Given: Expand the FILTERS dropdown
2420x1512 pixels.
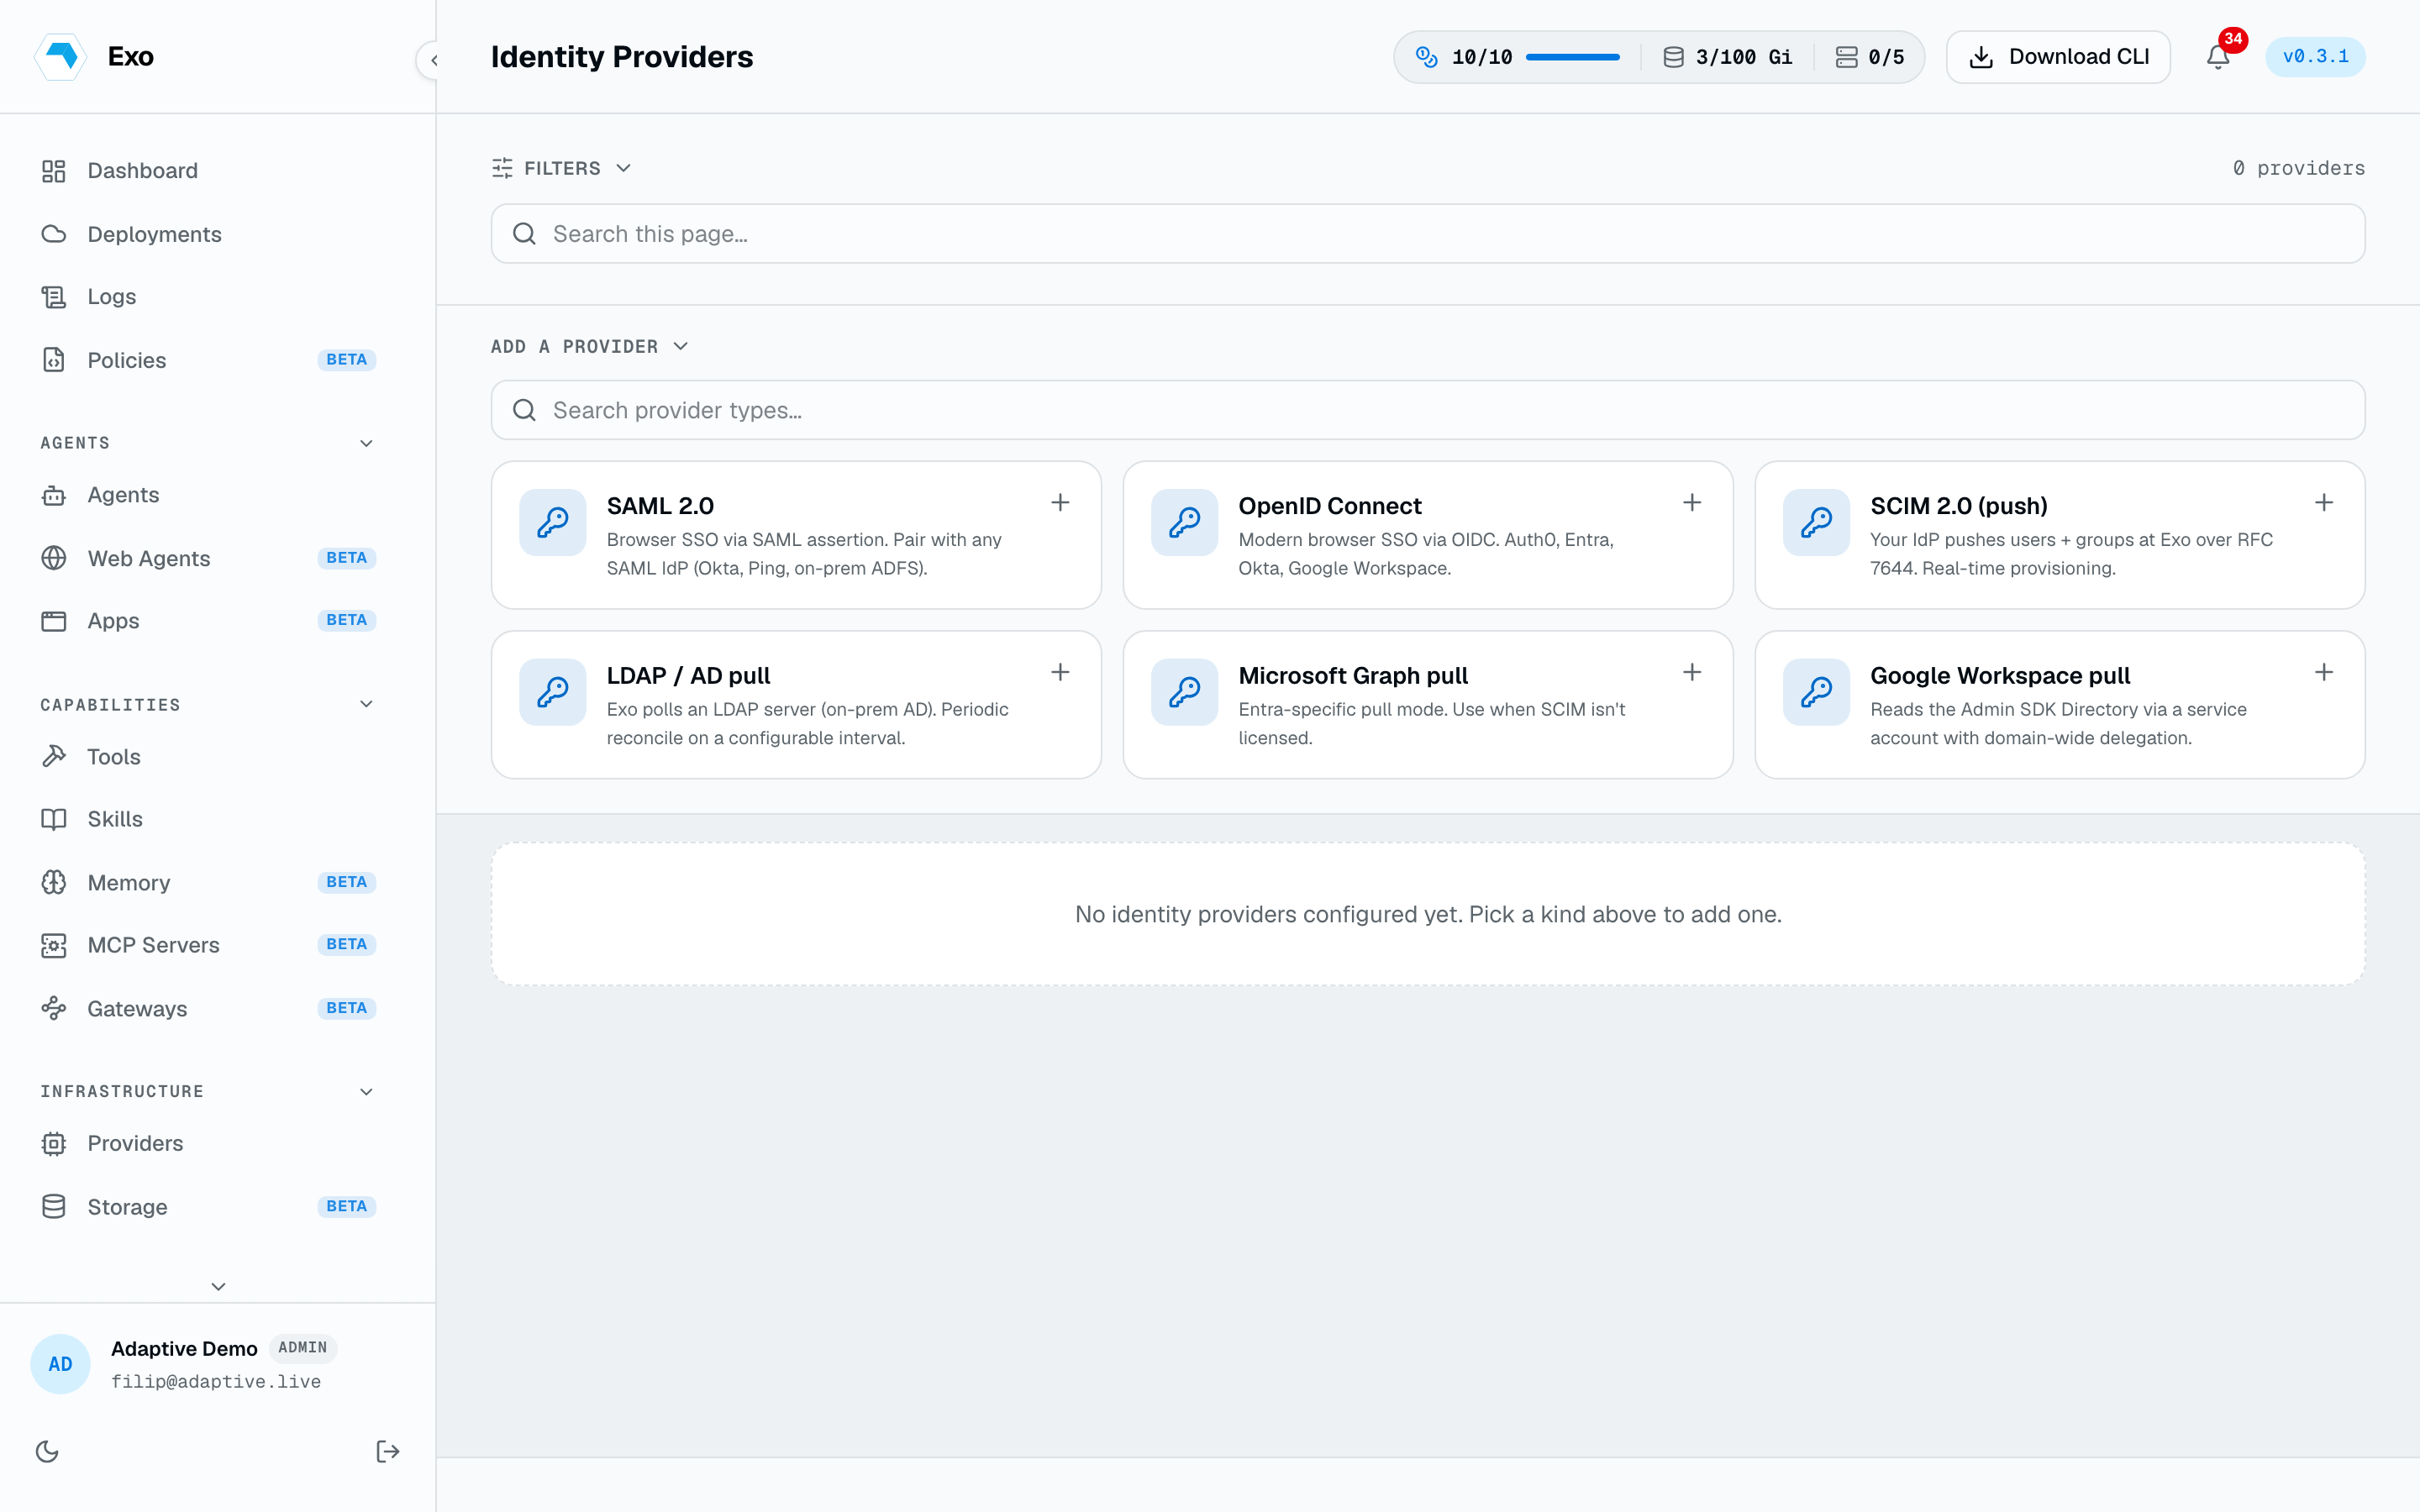Looking at the screenshot, I should click(x=562, y=168).
